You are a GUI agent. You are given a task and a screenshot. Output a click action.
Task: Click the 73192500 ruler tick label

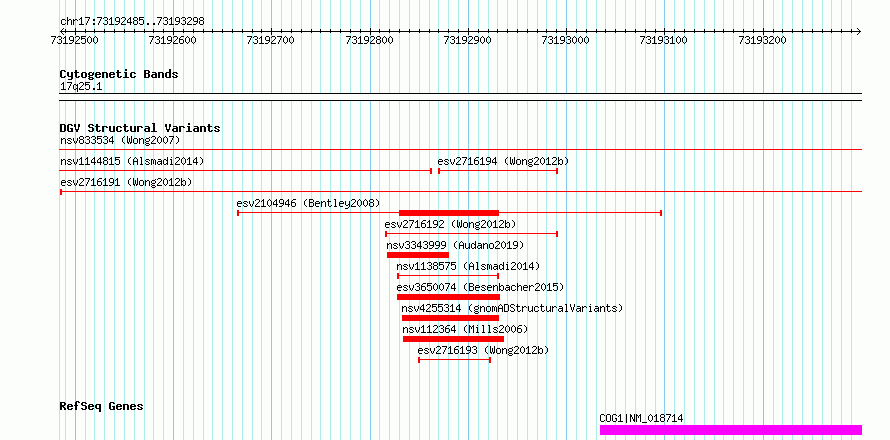click(x=74, y=40)
